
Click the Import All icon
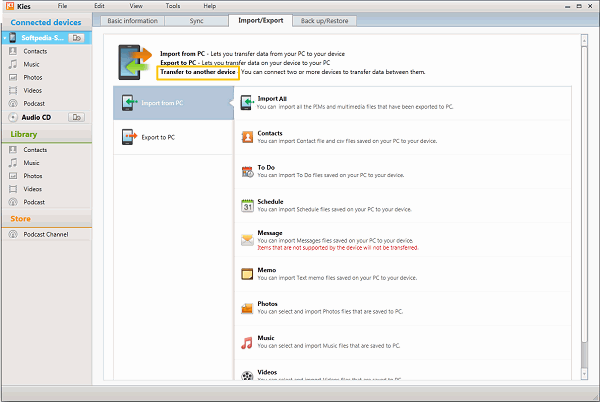(x=246, y=103)
